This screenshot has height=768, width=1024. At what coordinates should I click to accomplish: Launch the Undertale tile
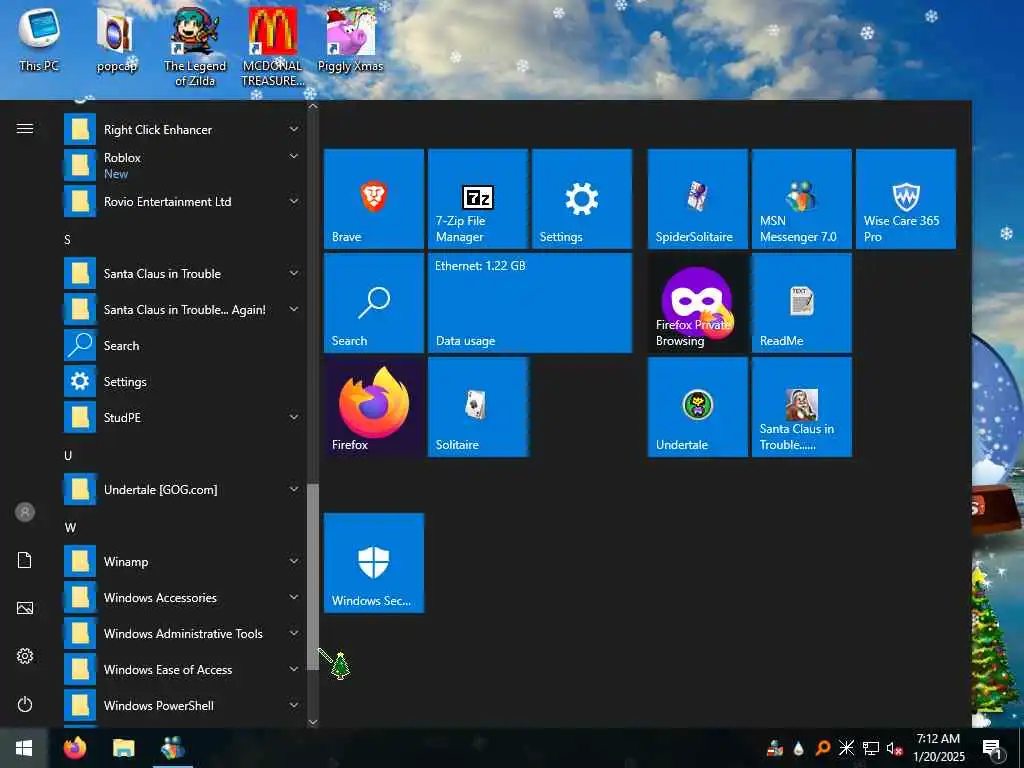[697, 407]
